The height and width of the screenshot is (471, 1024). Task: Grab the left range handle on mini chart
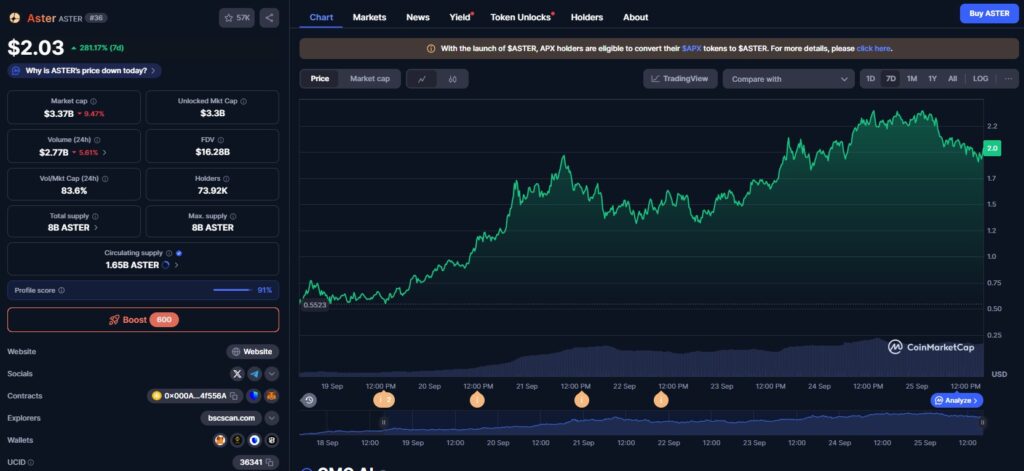click(383, 423)
